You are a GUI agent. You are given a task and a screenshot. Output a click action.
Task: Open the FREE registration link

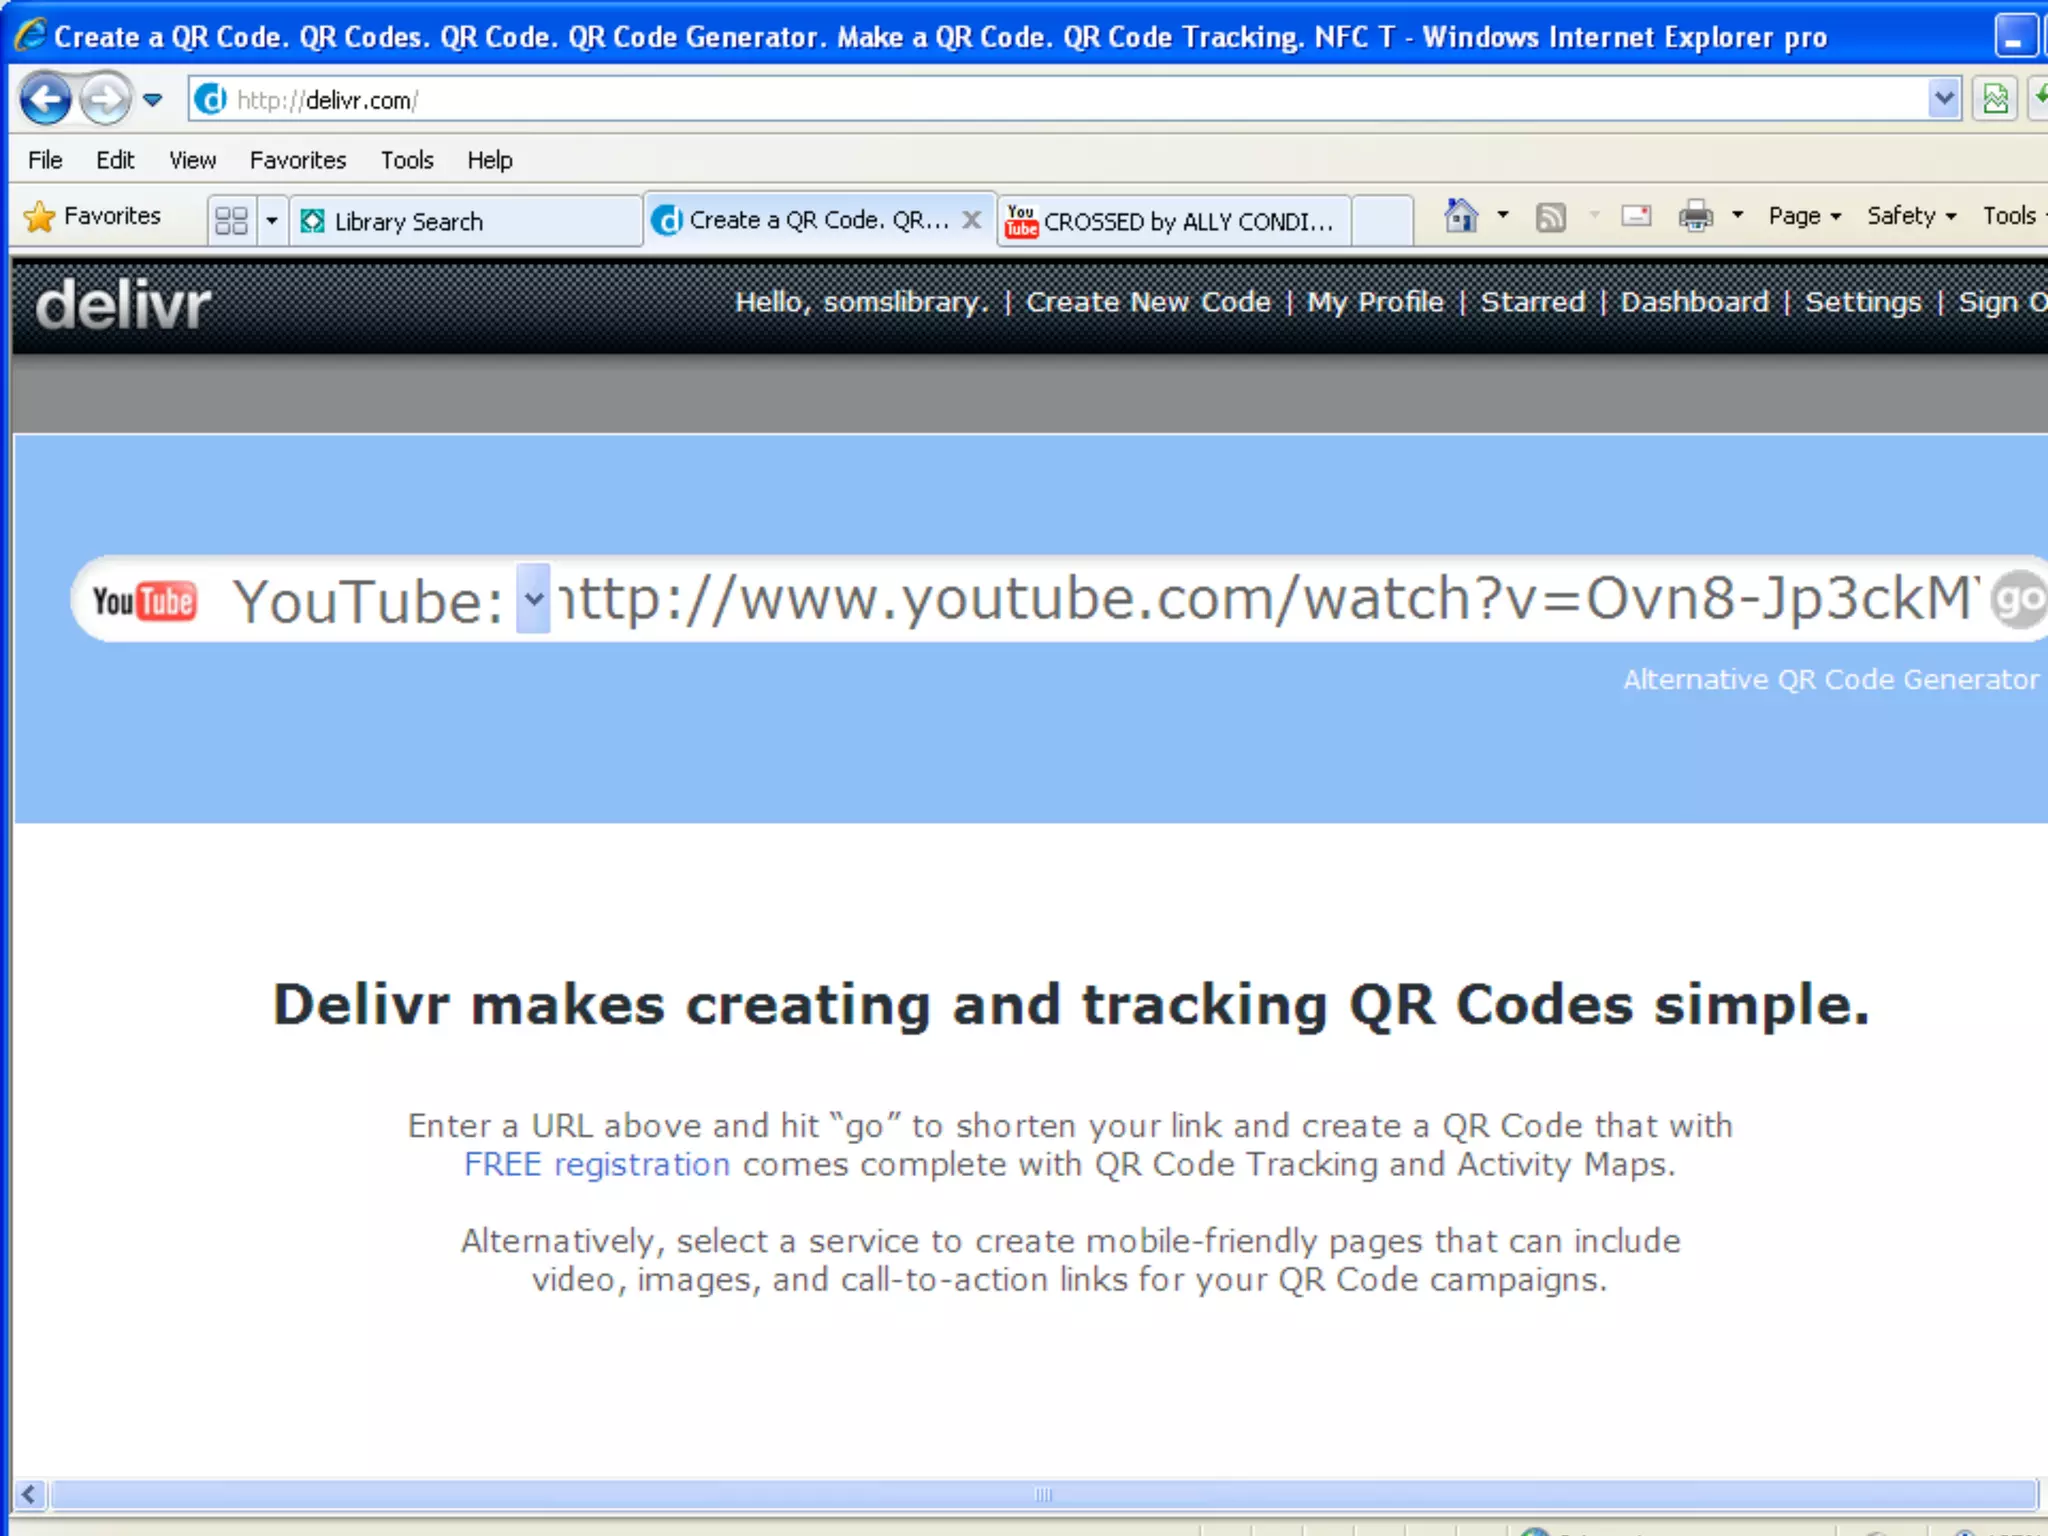click(597, 1165)
